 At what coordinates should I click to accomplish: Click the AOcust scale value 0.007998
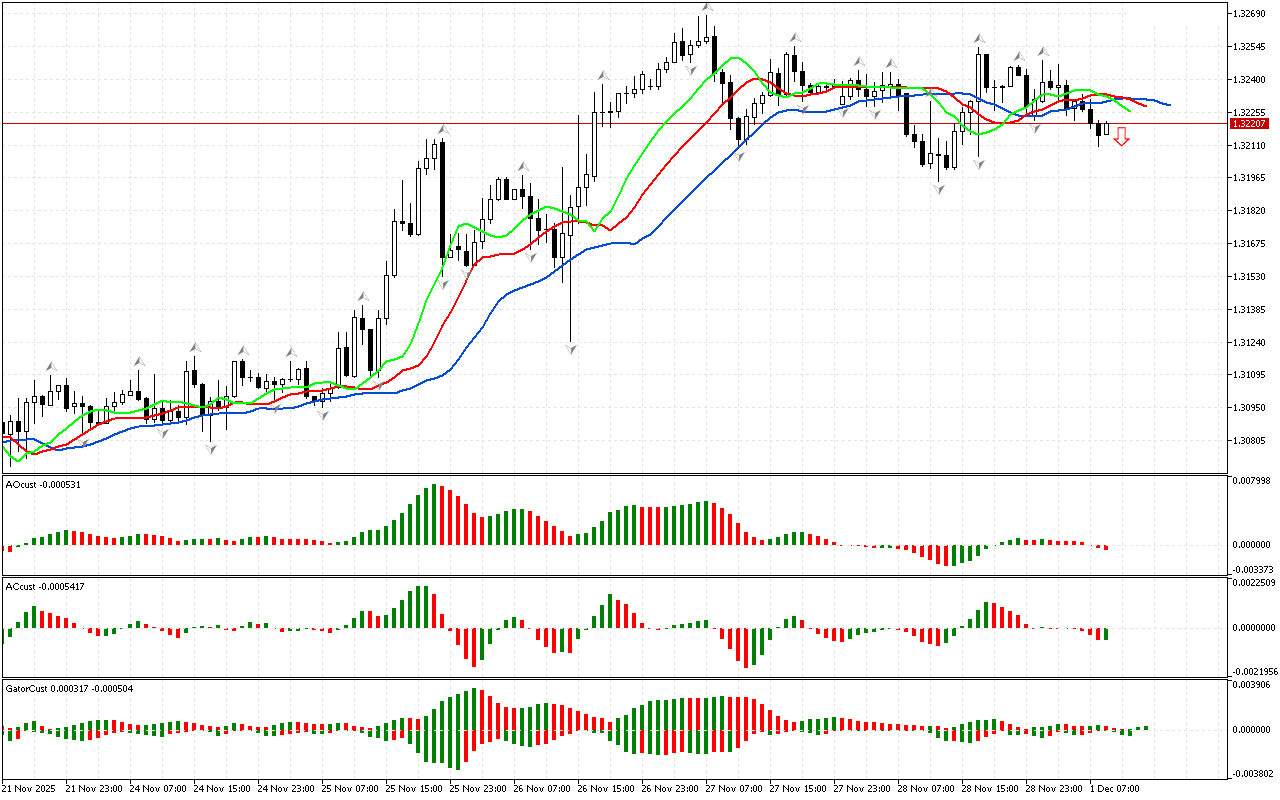click(x=1252, y=481)
